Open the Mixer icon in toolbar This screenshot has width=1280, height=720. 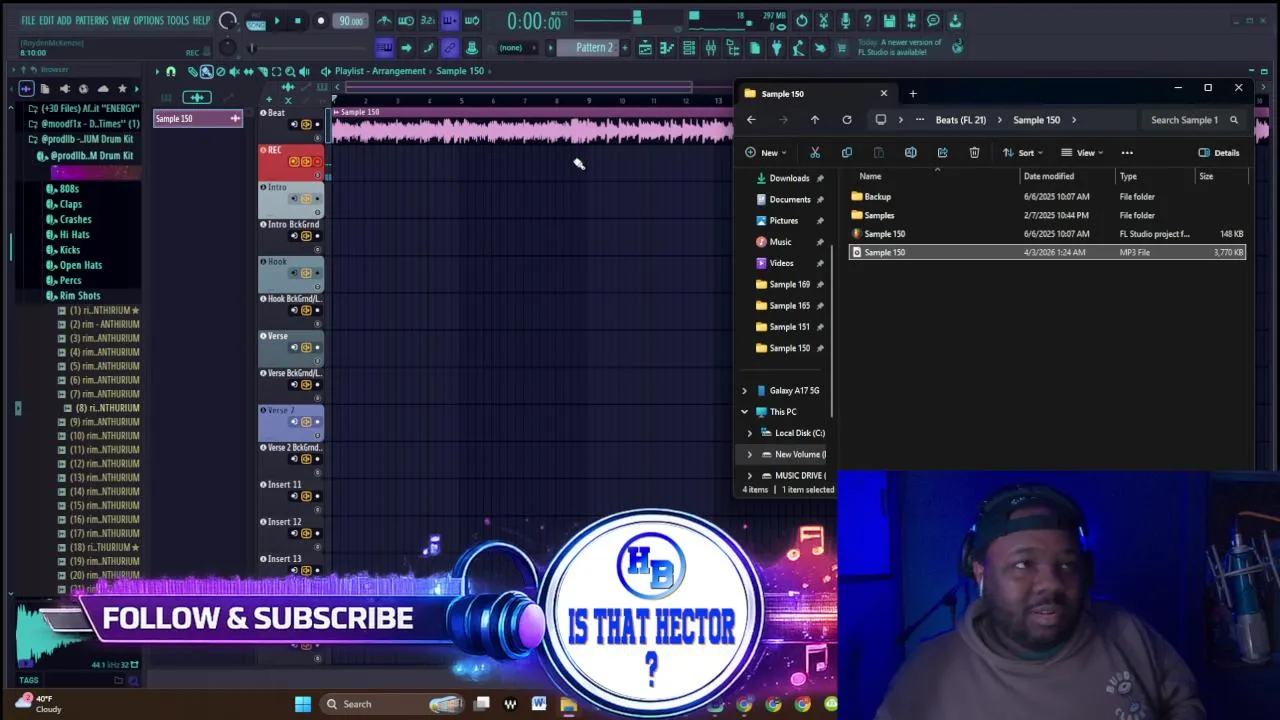coord(710,48)
